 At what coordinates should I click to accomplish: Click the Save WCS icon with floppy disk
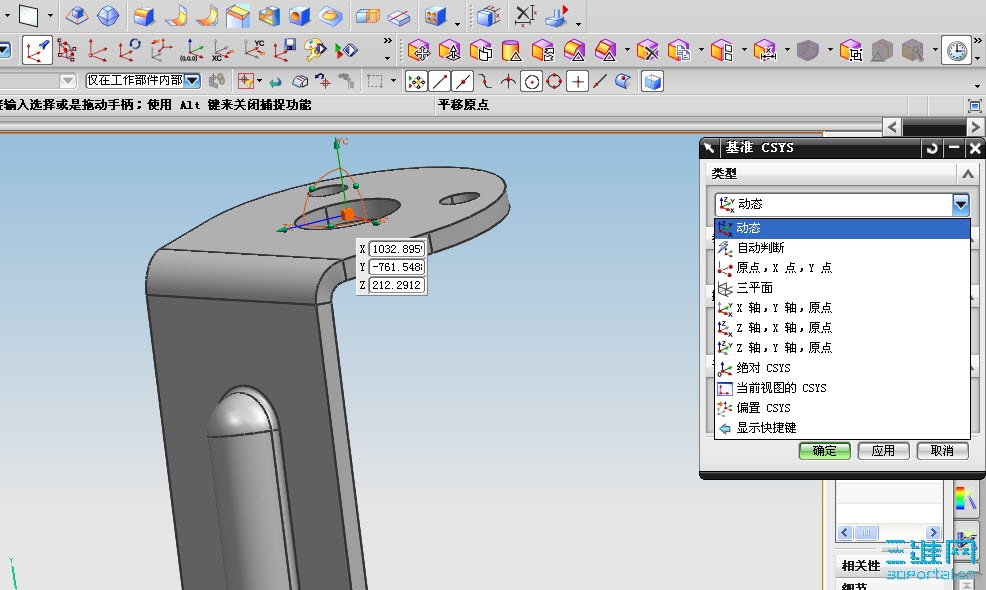(286, 48)
